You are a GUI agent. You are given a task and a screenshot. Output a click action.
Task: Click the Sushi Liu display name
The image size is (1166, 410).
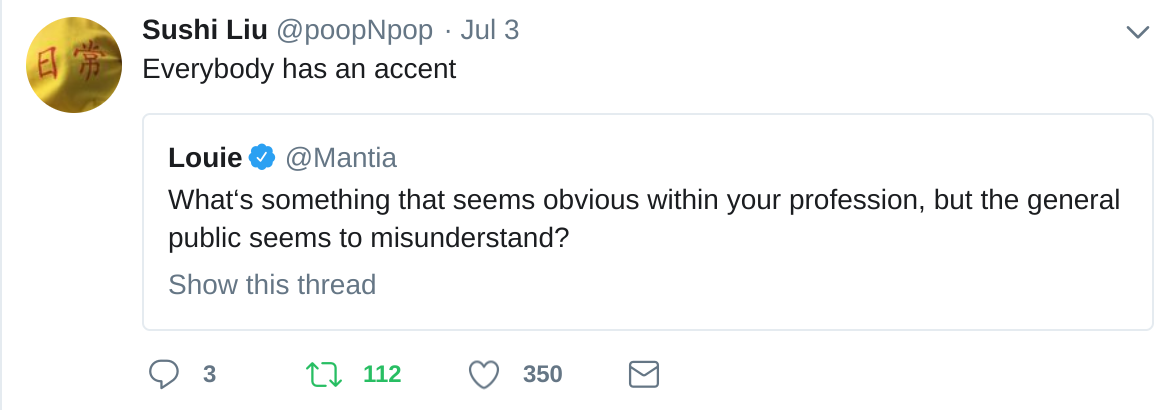point(204,31)
